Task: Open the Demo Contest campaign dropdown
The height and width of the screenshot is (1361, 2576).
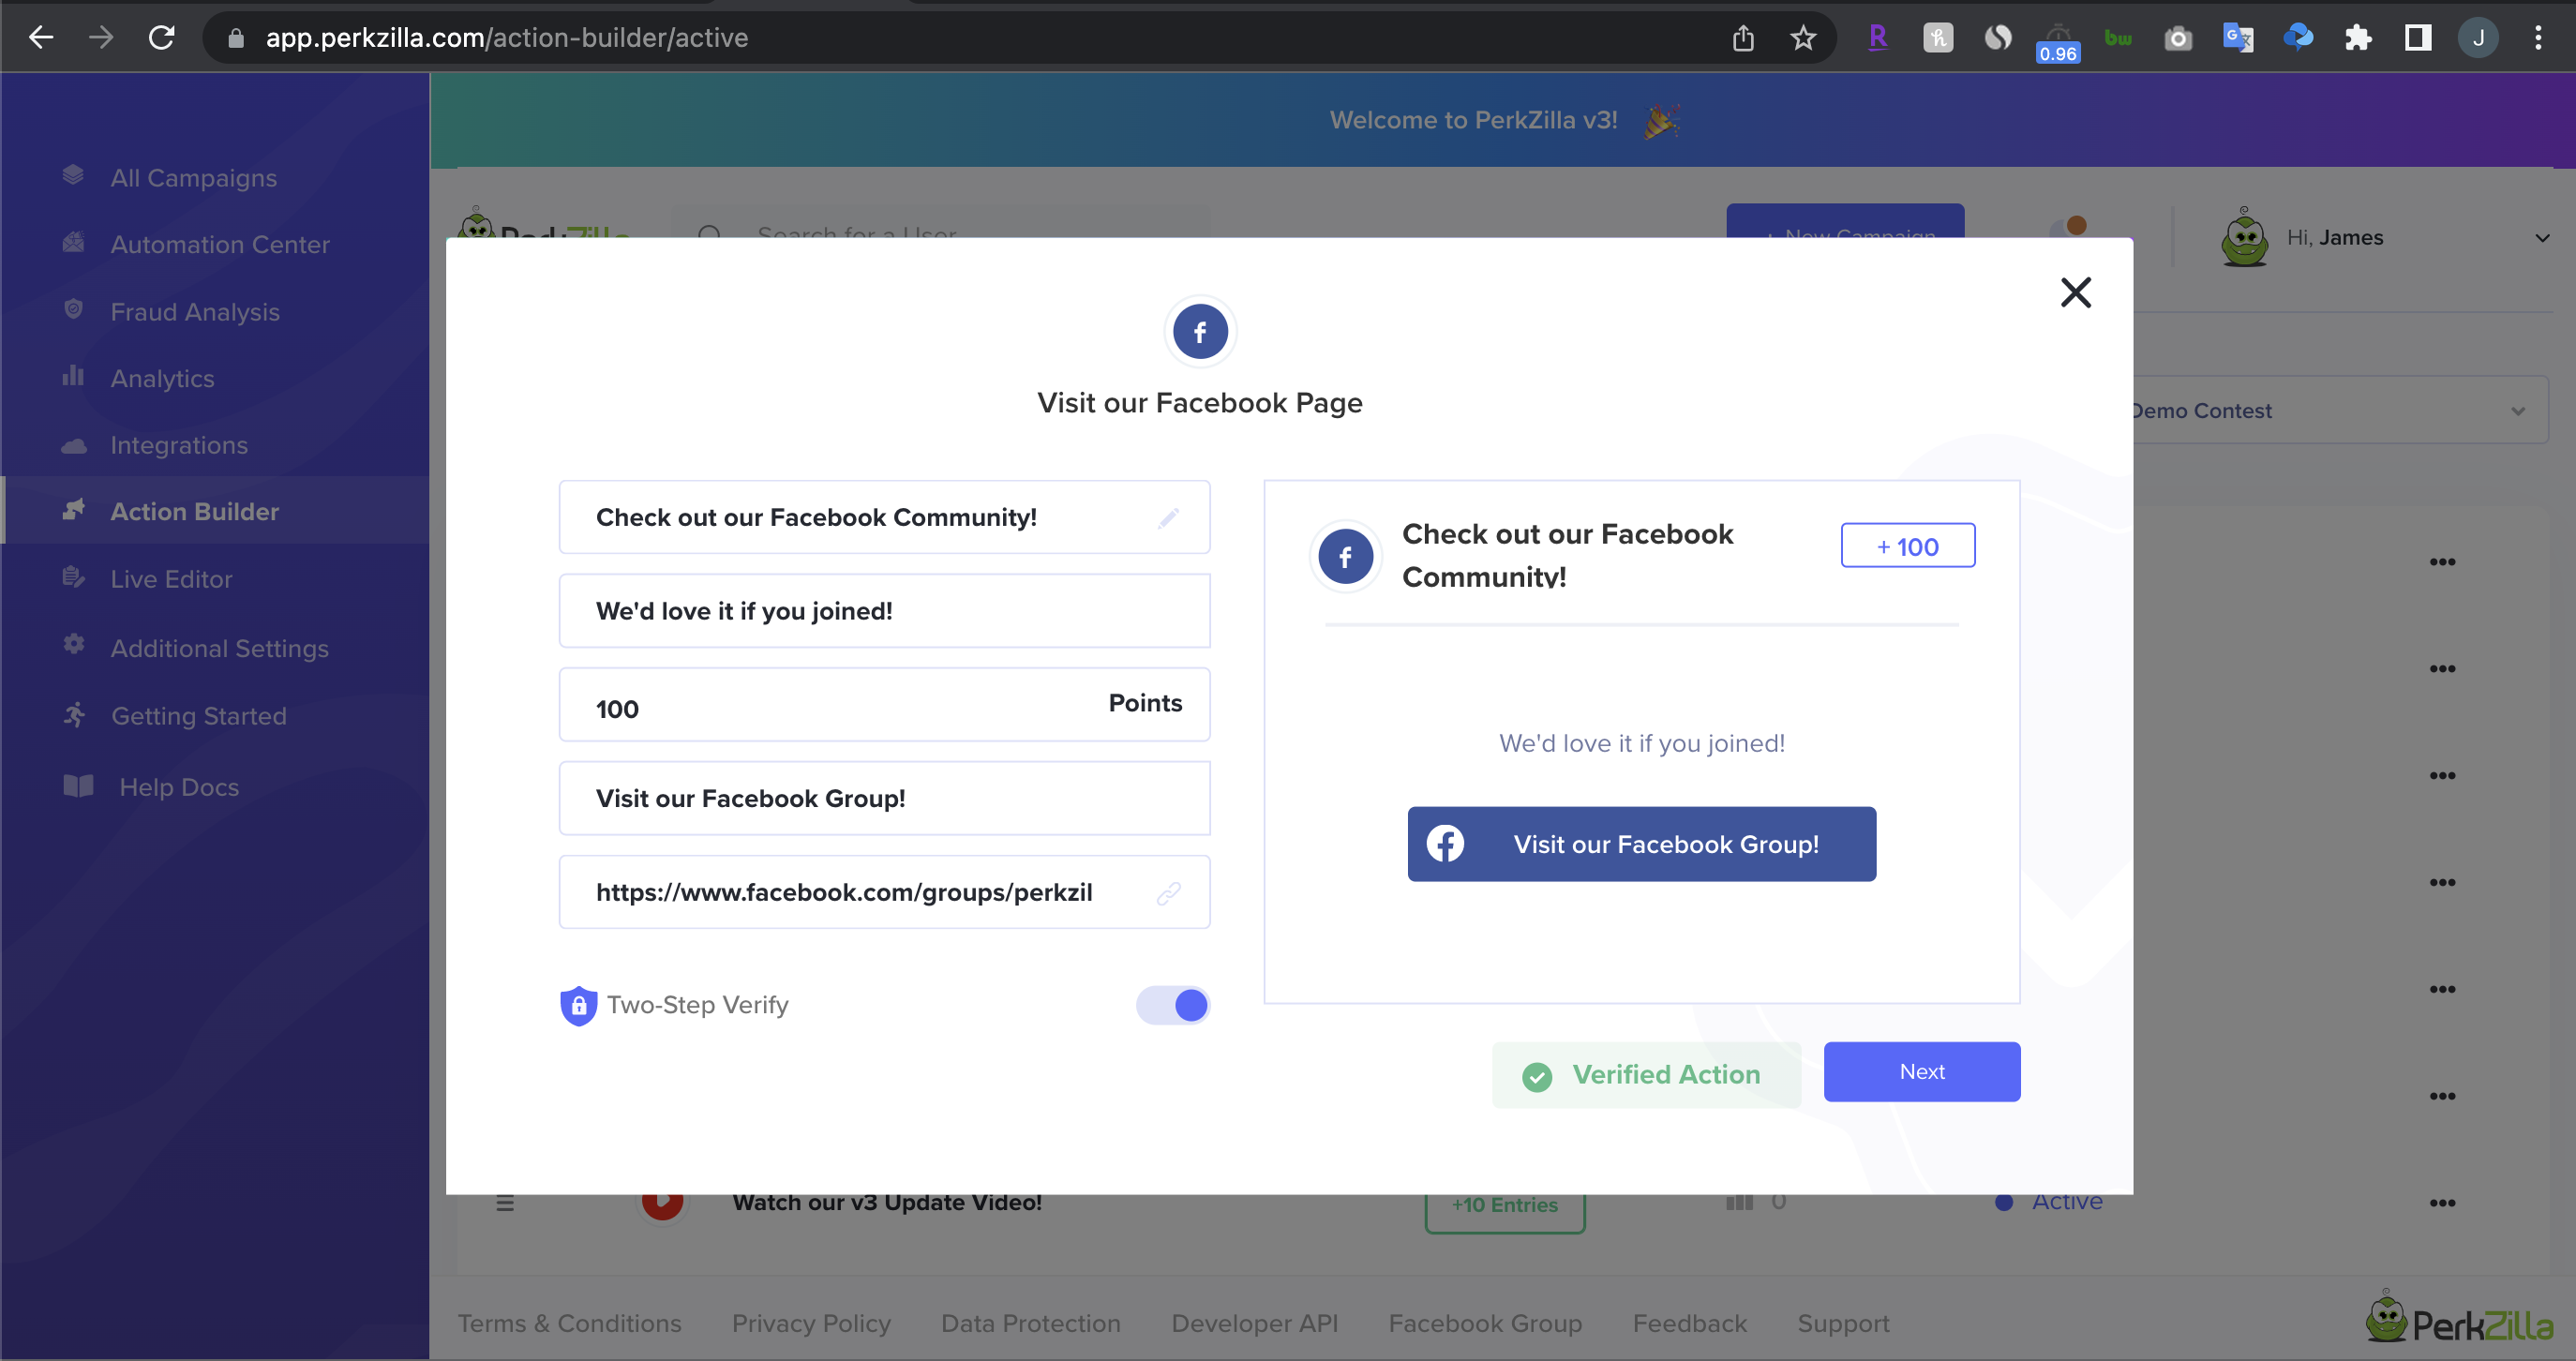Action: 2340,410
